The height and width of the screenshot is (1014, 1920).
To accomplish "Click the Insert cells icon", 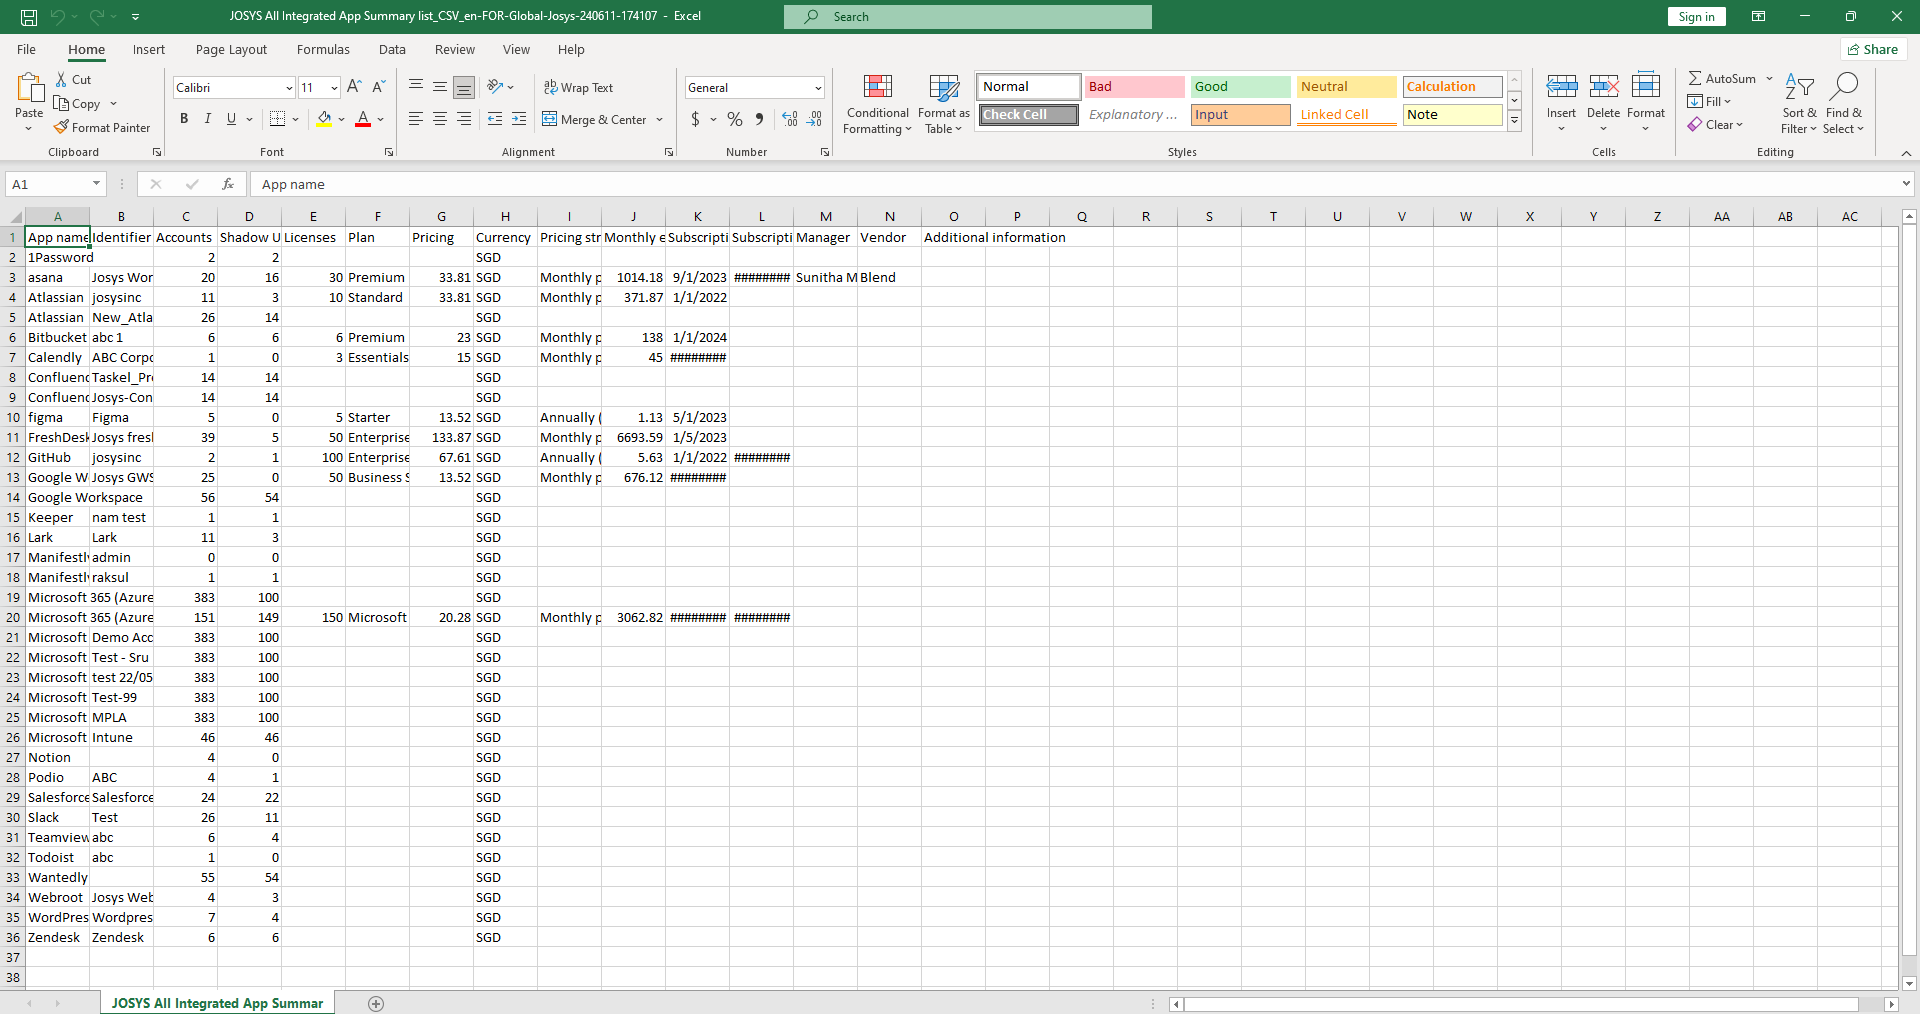I will pyautogui.click(x=1561, y=87).
